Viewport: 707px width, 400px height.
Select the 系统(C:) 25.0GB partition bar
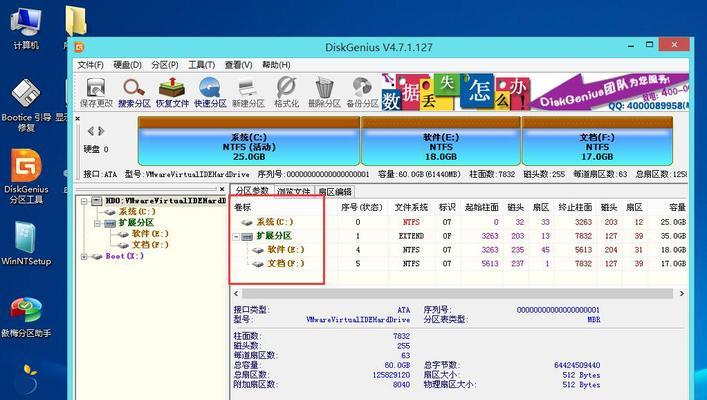(248, 141)
